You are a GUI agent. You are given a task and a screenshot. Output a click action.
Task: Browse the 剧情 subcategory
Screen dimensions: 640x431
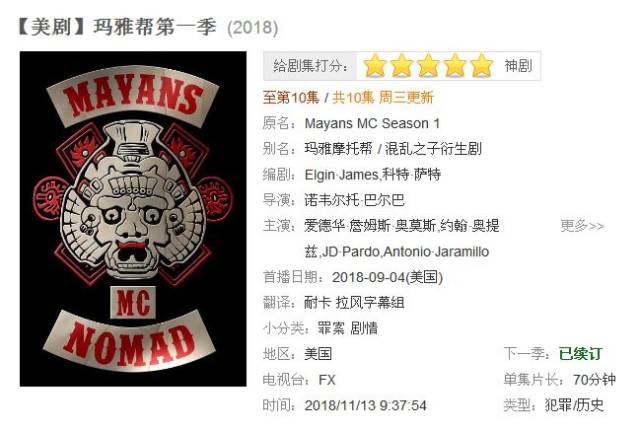[x=364, y=328]
